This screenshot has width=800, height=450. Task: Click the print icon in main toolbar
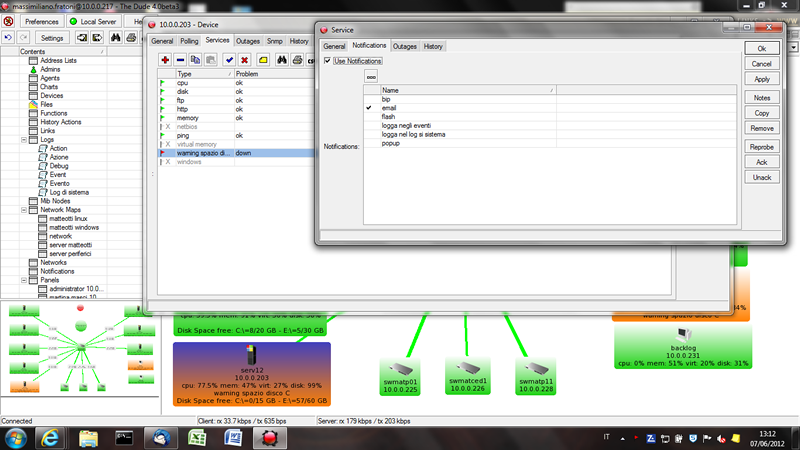click(x=131, y=38)
